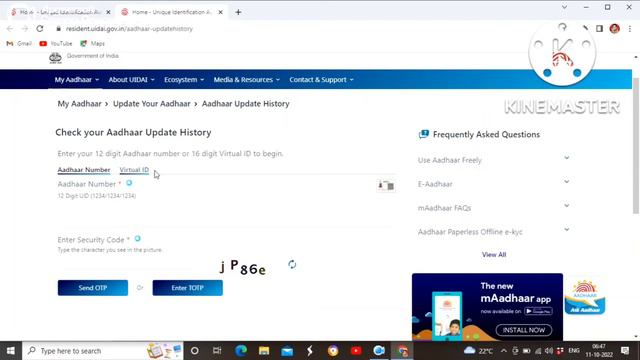Click the address bar URL
This screenshot has width=640, height=360.
[129, 29]
